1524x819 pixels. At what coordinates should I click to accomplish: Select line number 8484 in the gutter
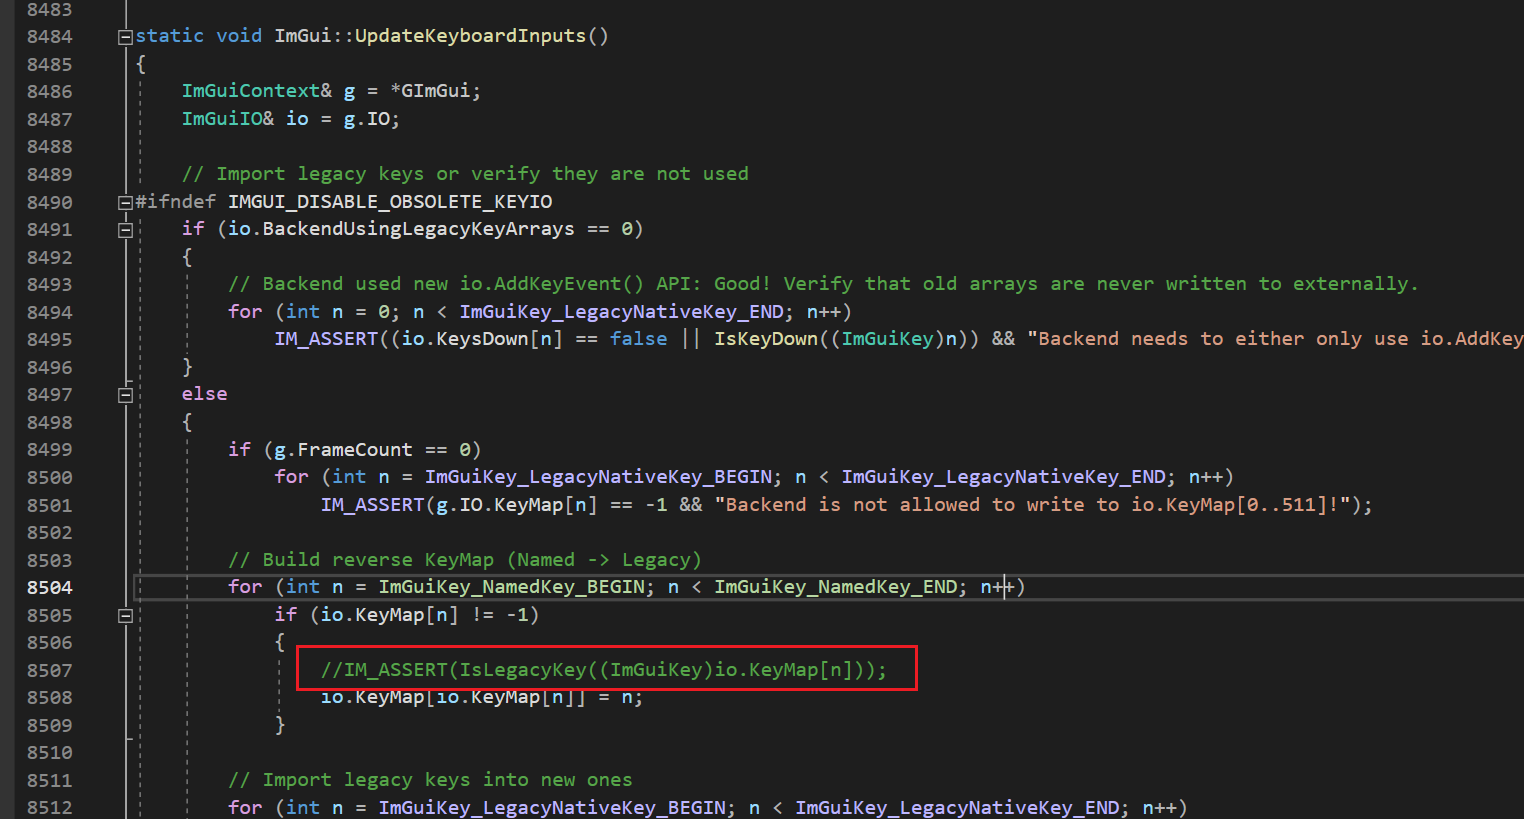pos(51,36)
